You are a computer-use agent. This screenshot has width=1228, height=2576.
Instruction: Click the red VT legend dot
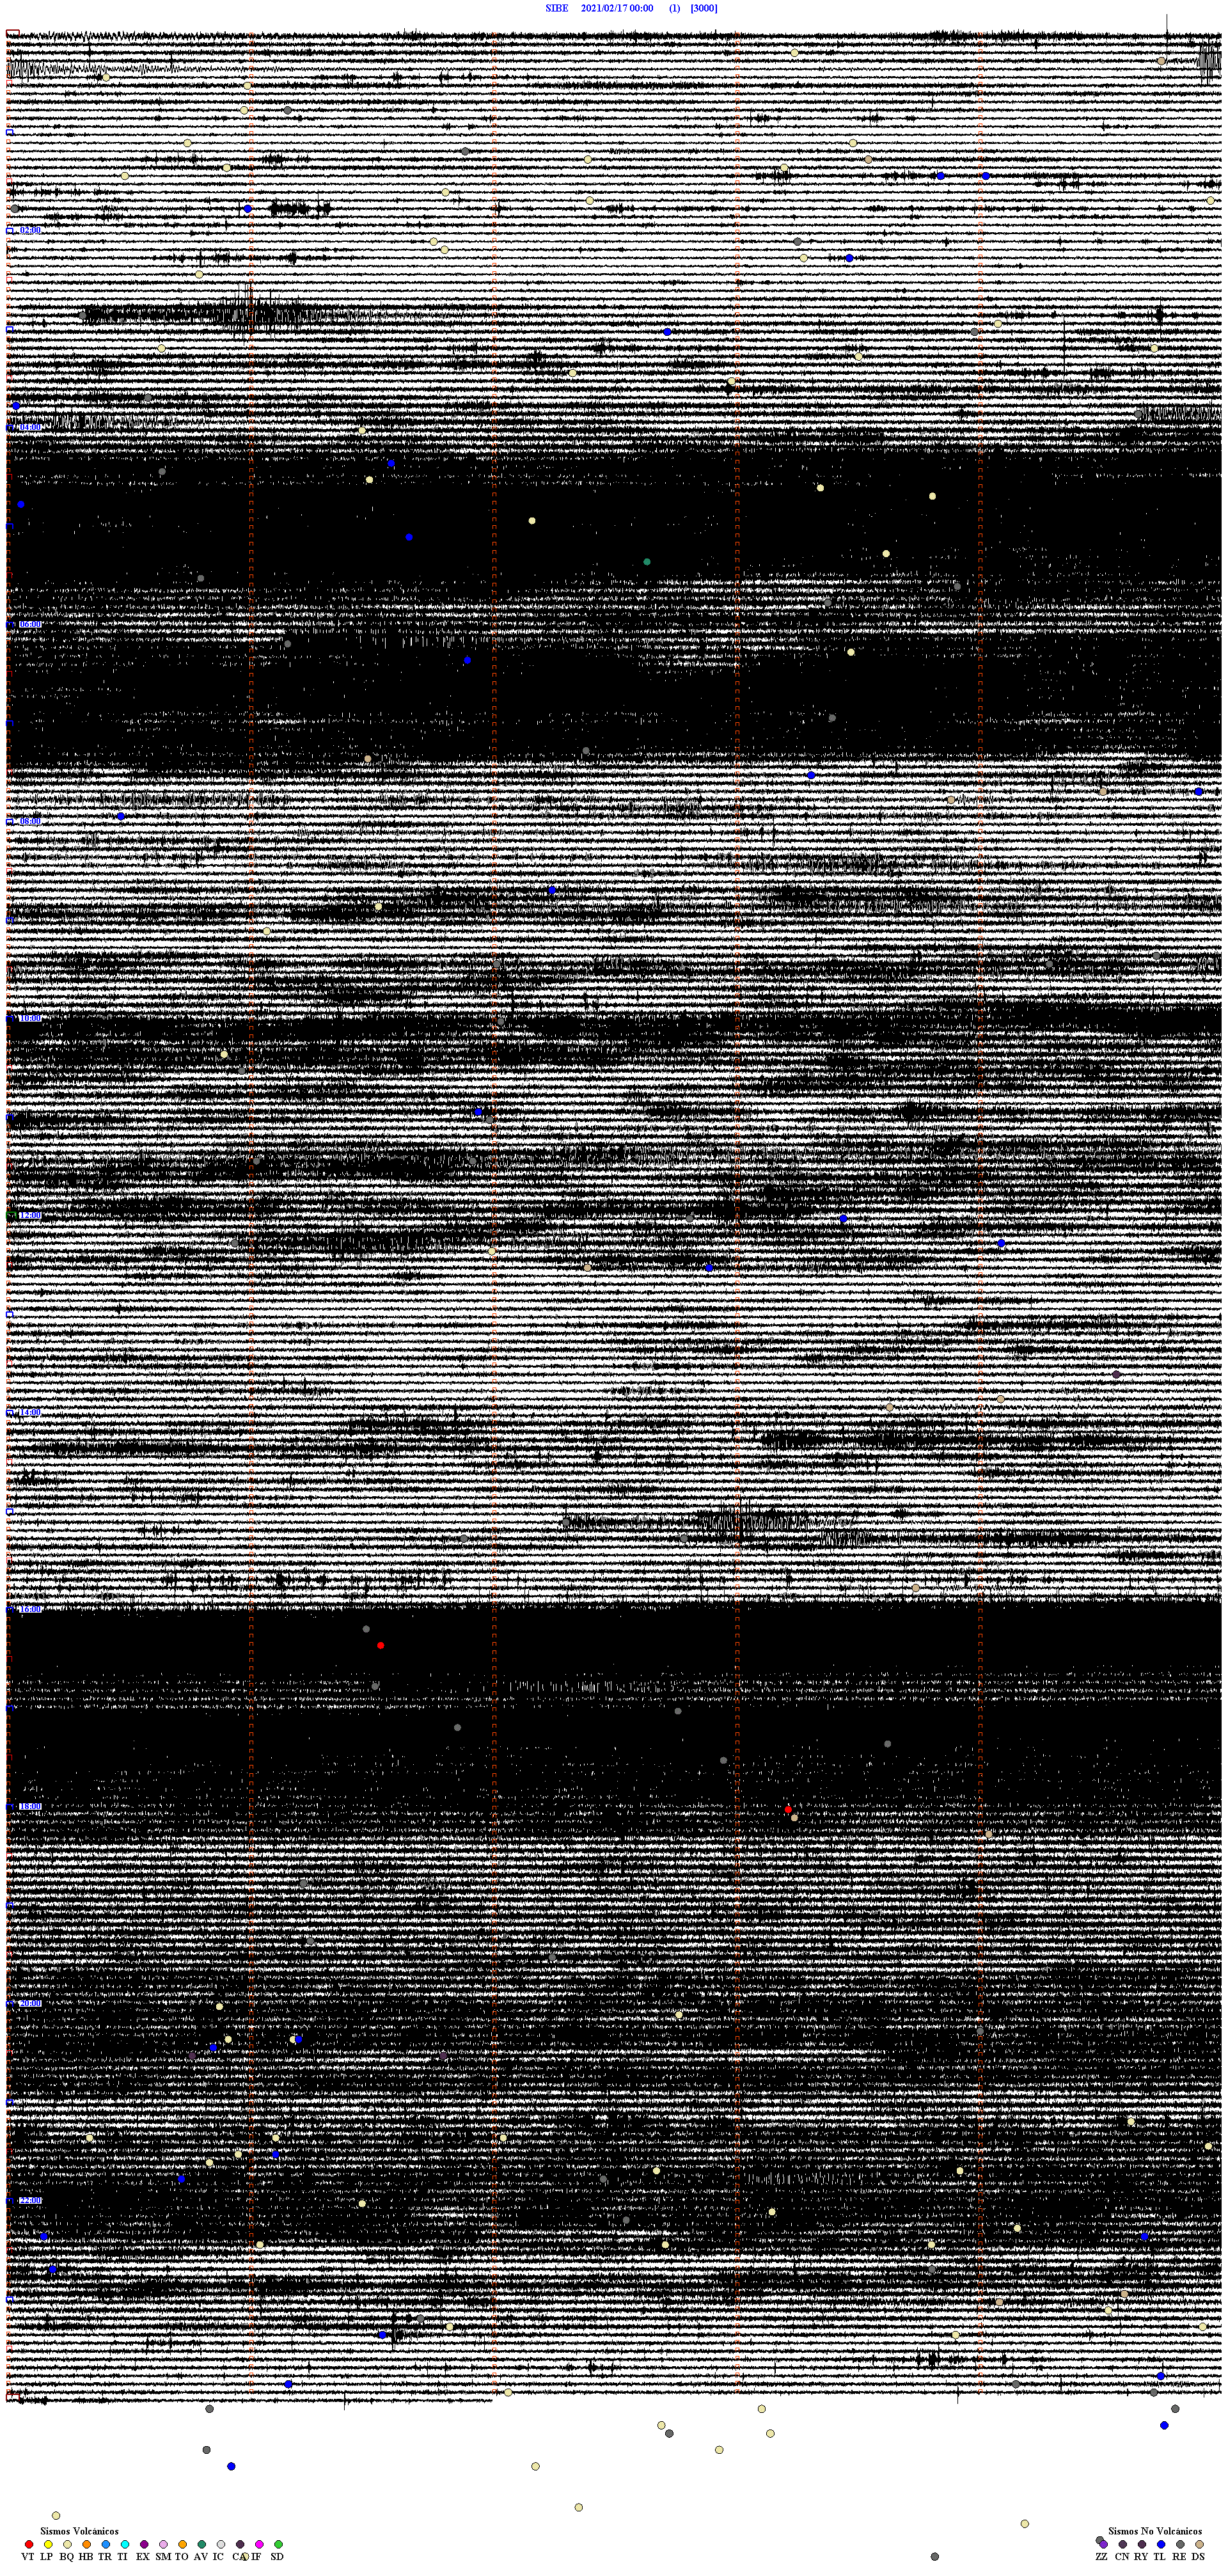point(29,2544)
